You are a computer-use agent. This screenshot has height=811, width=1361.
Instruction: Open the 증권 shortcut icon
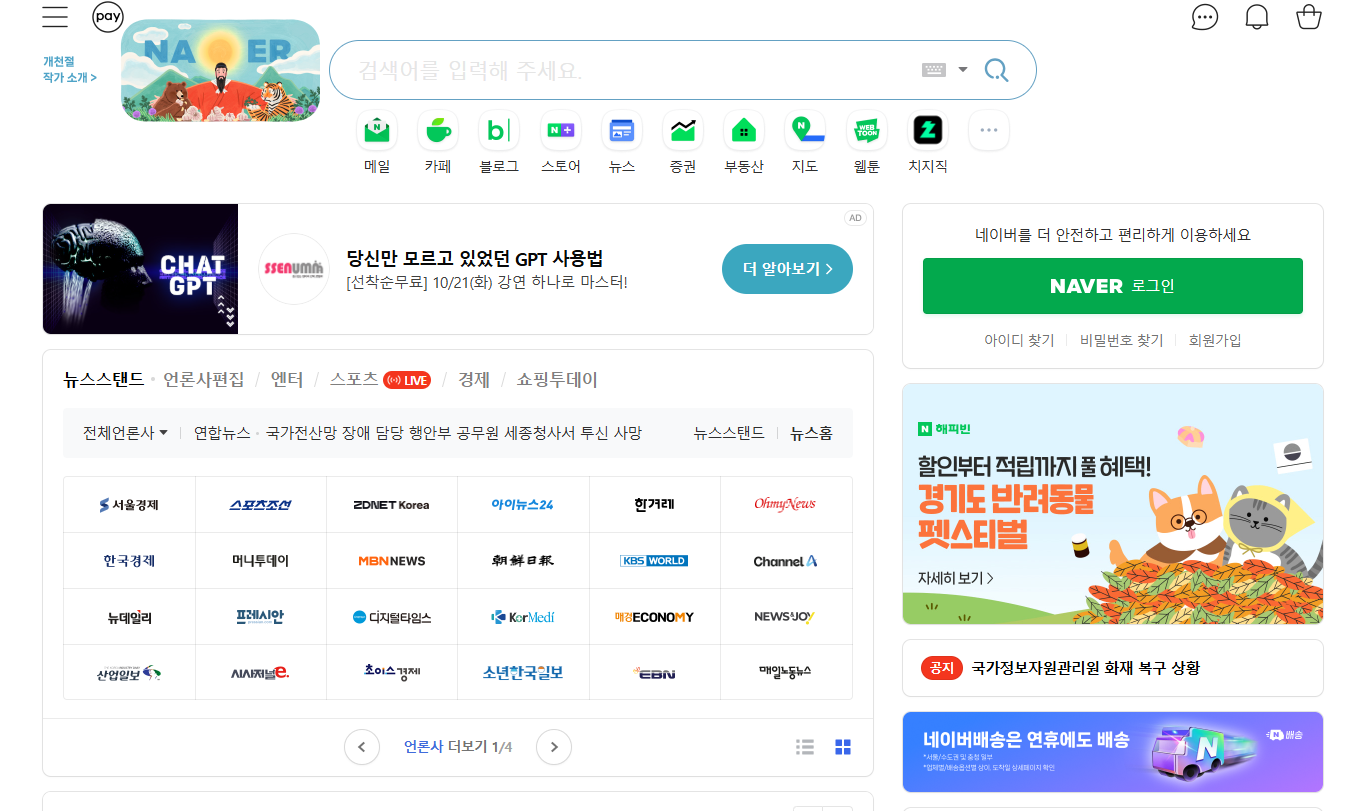[683, 130]
